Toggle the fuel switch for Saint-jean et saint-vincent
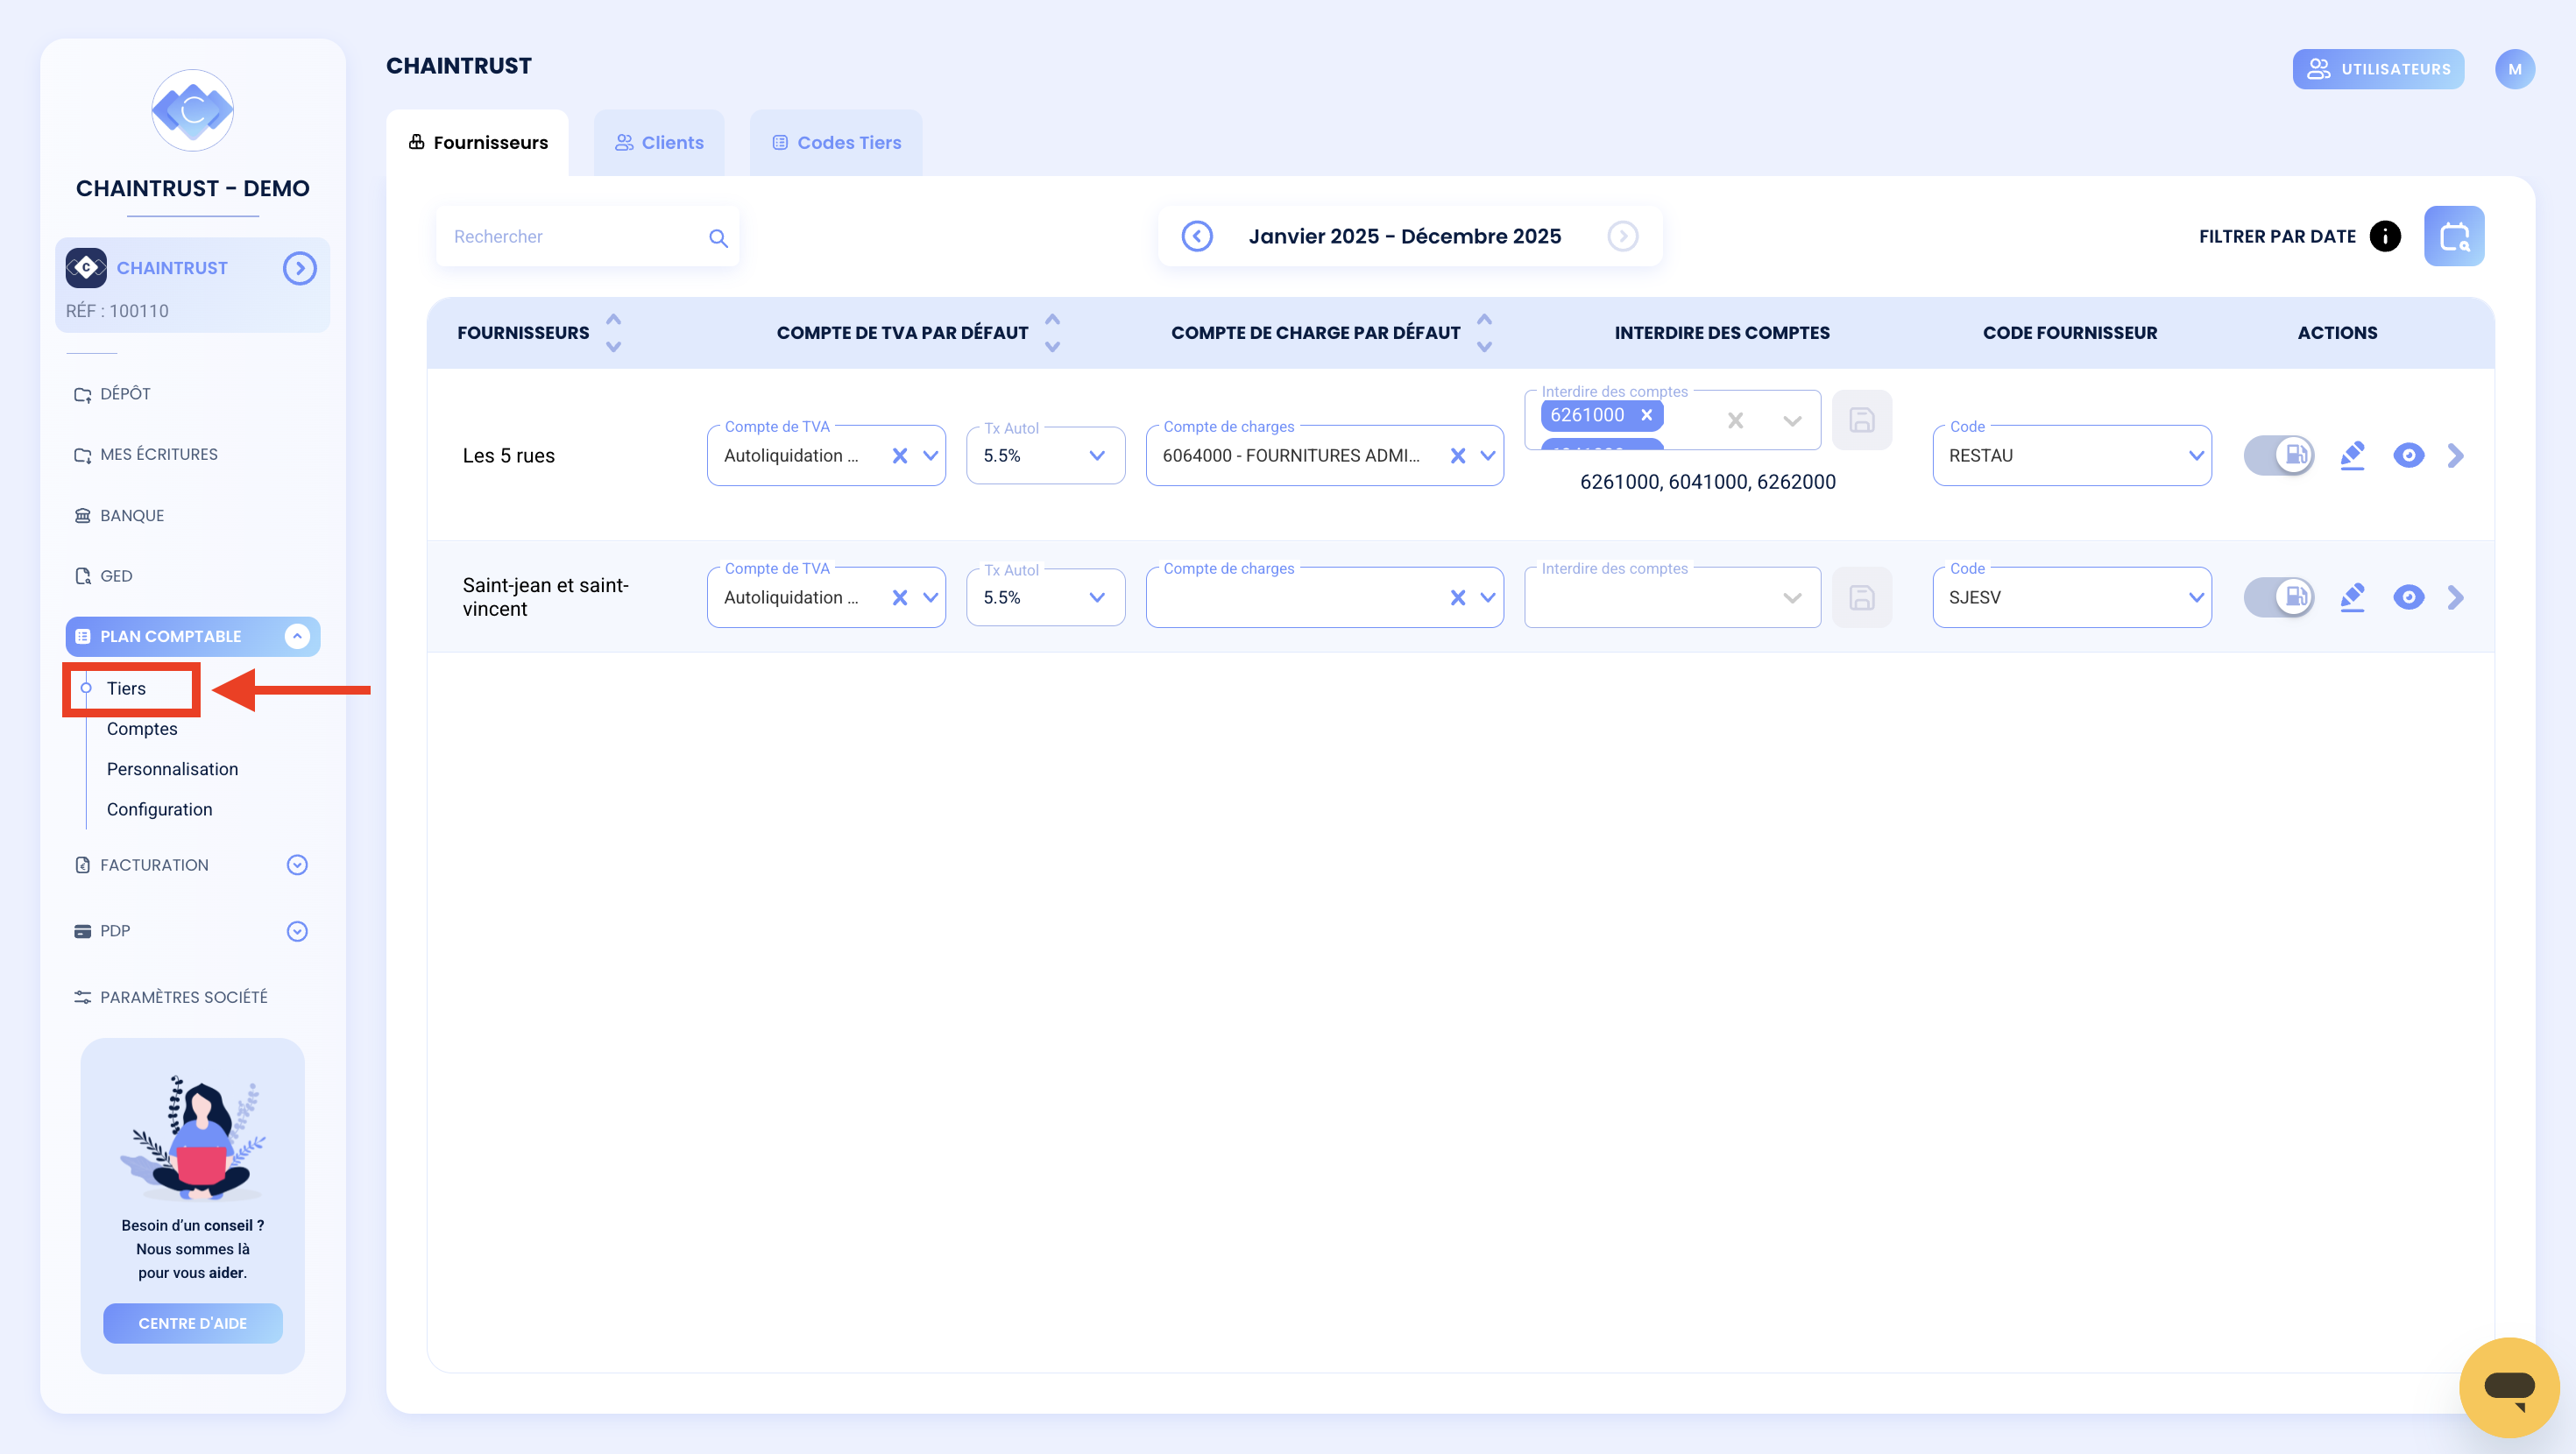2576x1454 pixels. pyautogui.click(x=2279, y=598)
